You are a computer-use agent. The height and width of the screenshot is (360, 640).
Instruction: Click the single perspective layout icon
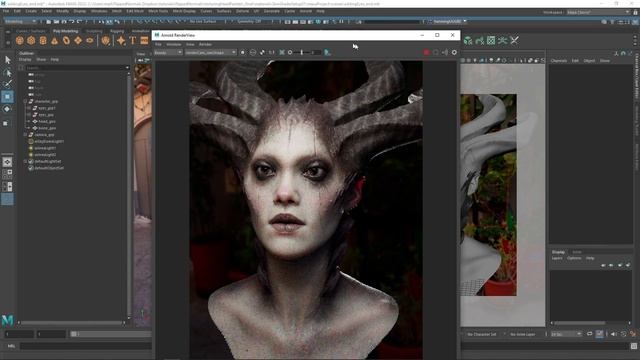click(7, 162)
